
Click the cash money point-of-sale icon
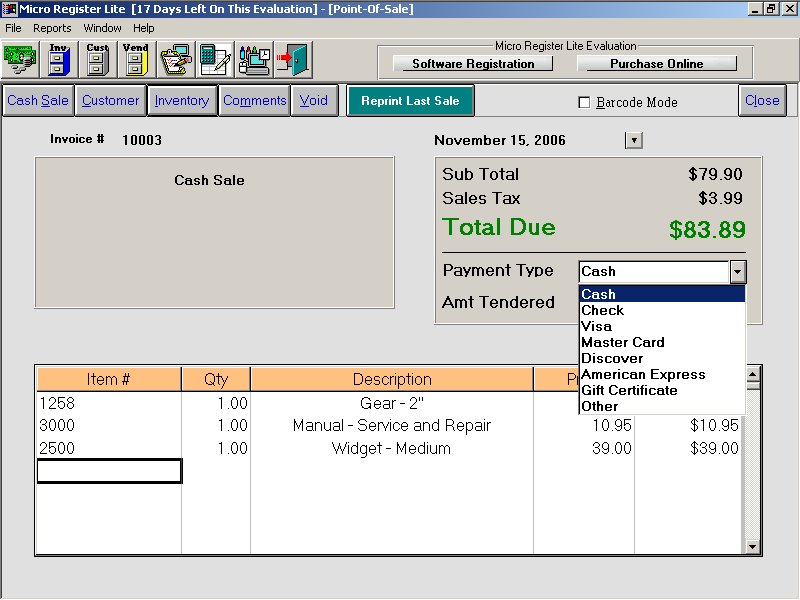point(20,60)
